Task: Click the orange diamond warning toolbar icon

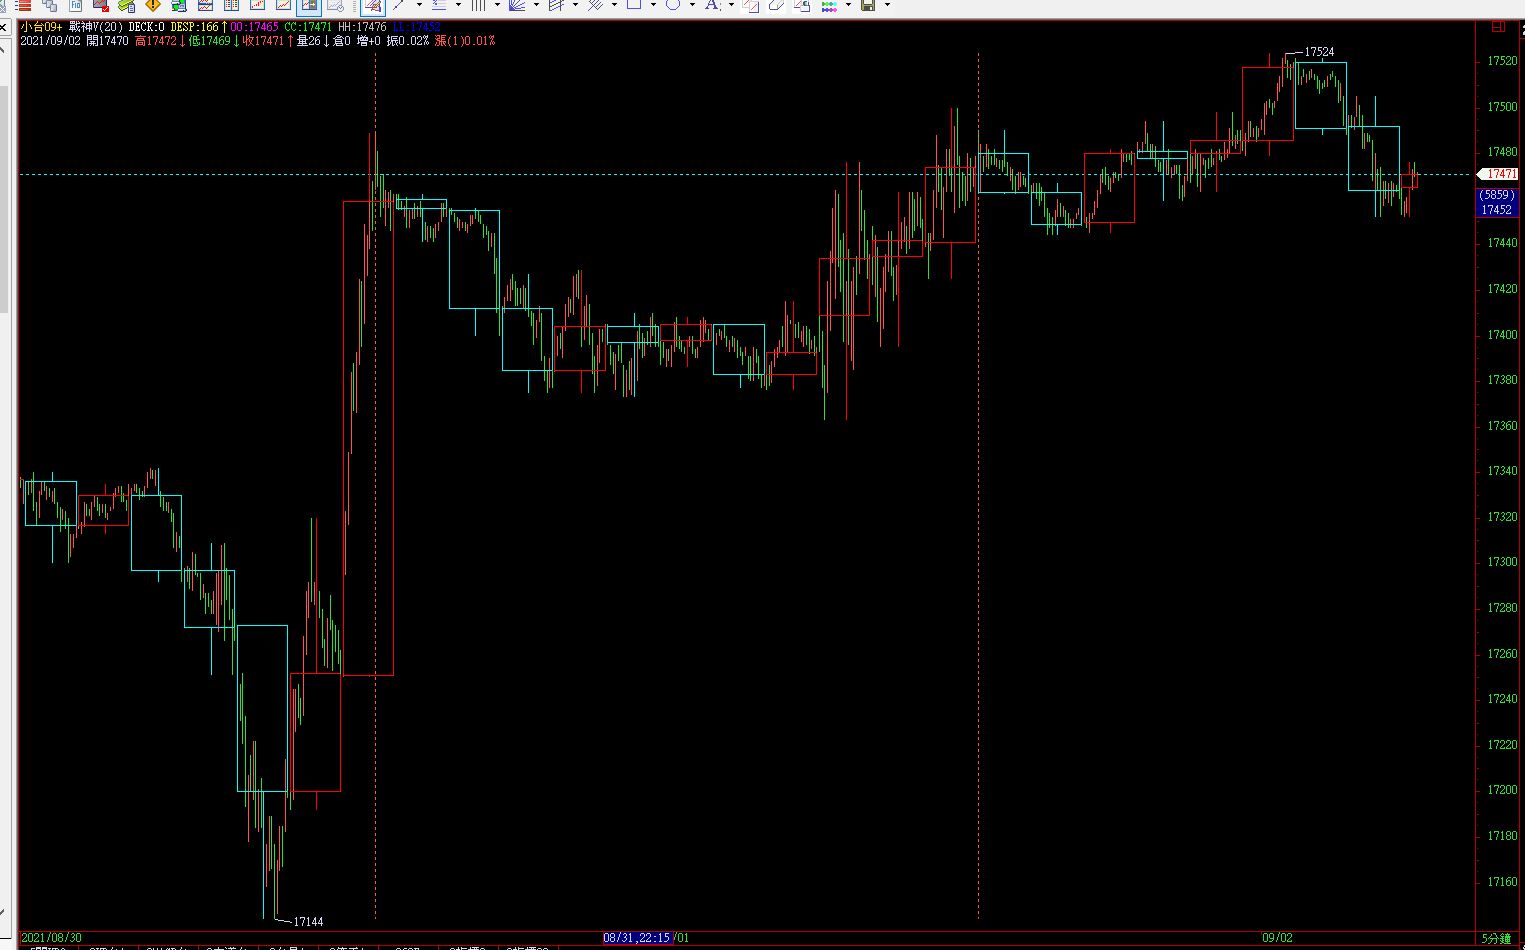Action: (153, 5)
